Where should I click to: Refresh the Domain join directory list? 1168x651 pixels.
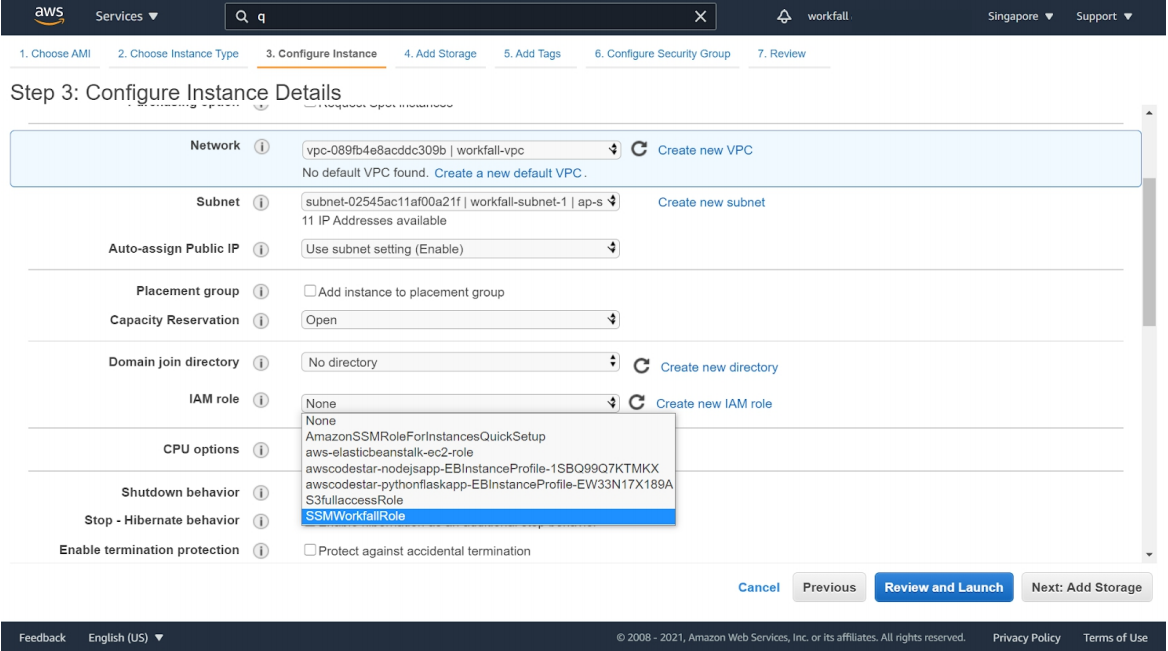click(x=640, y=366)
